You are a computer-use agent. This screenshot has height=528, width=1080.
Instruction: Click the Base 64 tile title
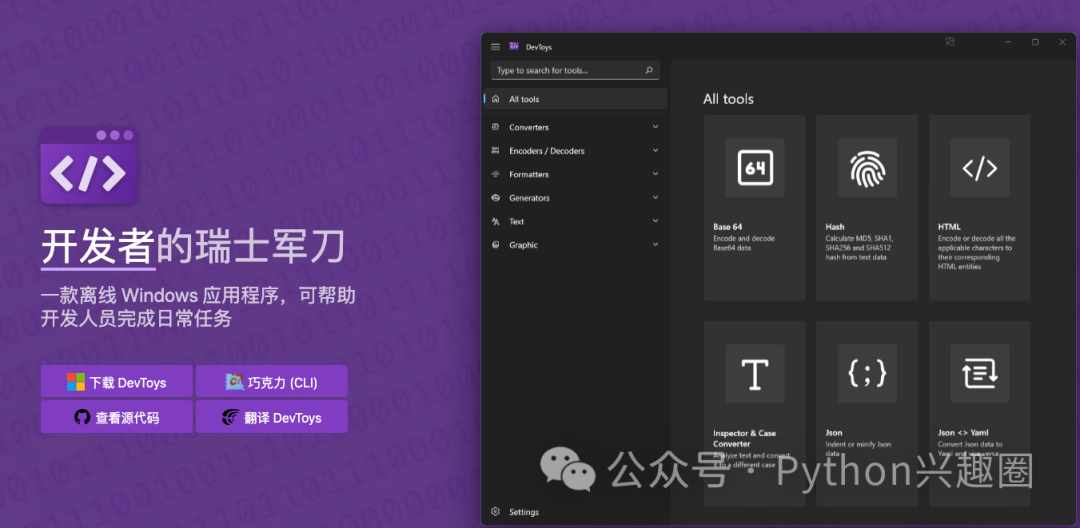pyautogui.click(x=727, y=226)
